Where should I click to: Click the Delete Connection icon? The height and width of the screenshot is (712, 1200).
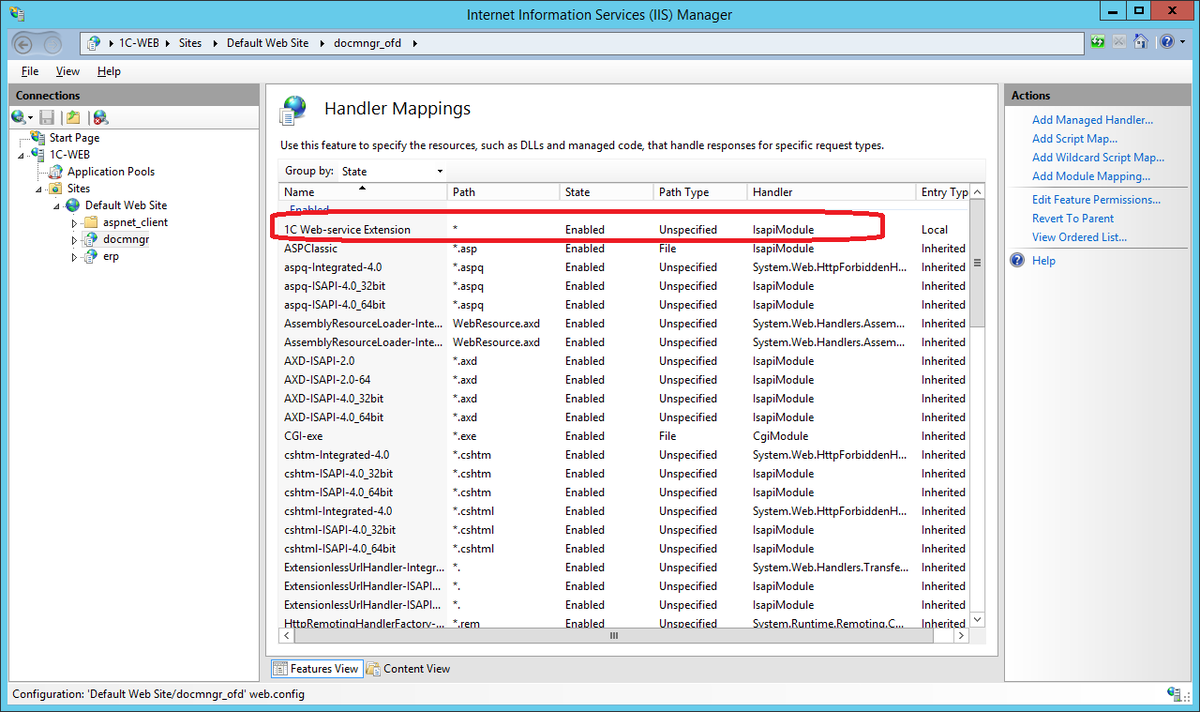[x=101, y=117]
